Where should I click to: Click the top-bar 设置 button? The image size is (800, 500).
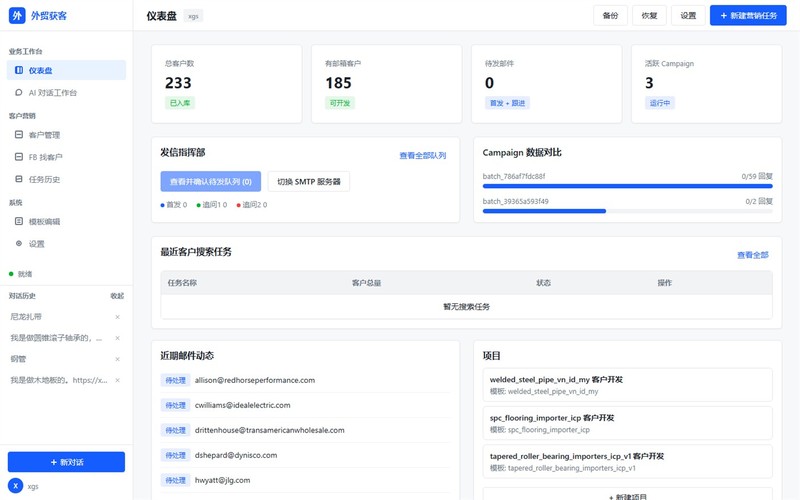pyautogui.click(x=688, y=15)
